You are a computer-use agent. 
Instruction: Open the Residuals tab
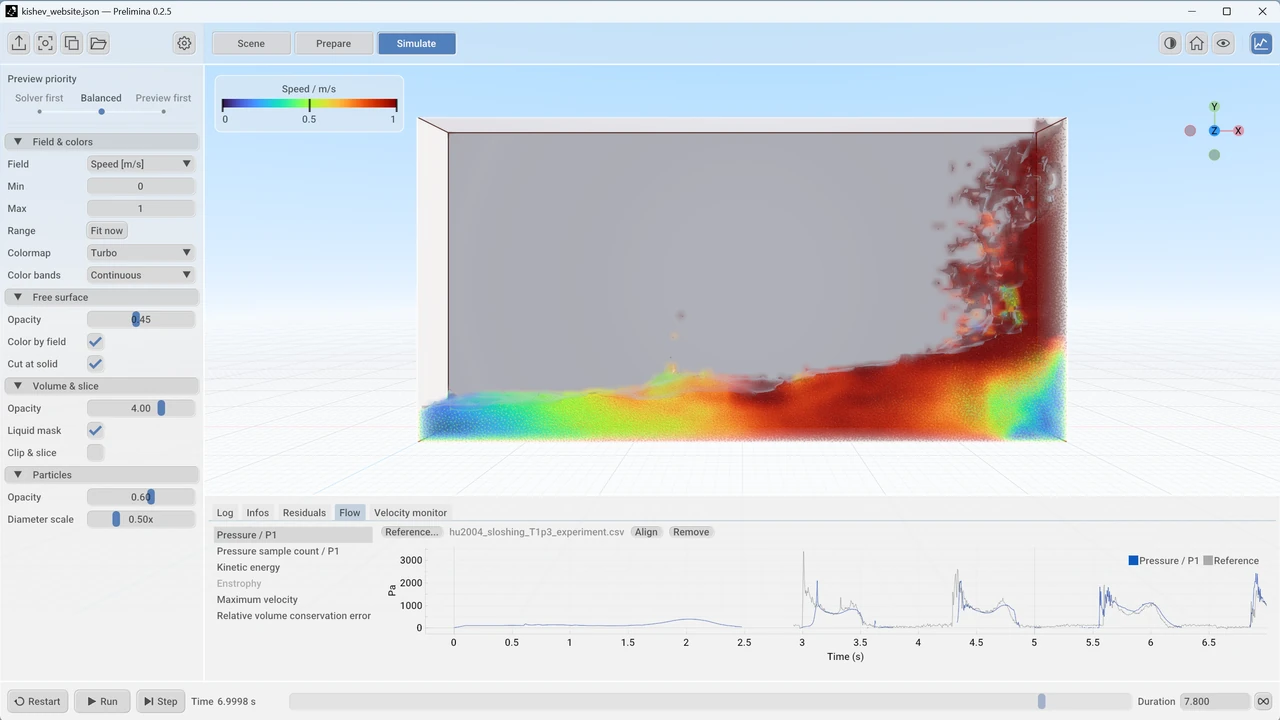304,513
